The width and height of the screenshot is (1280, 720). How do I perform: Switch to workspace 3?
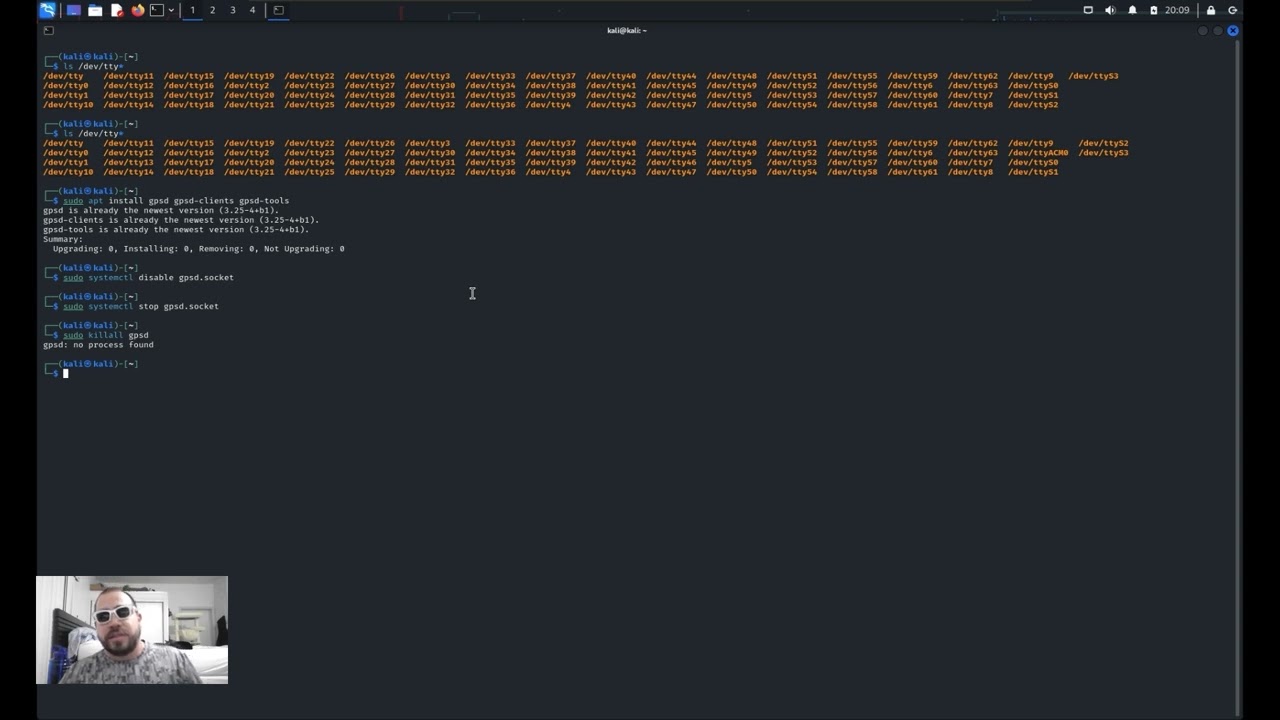[232, 10]
